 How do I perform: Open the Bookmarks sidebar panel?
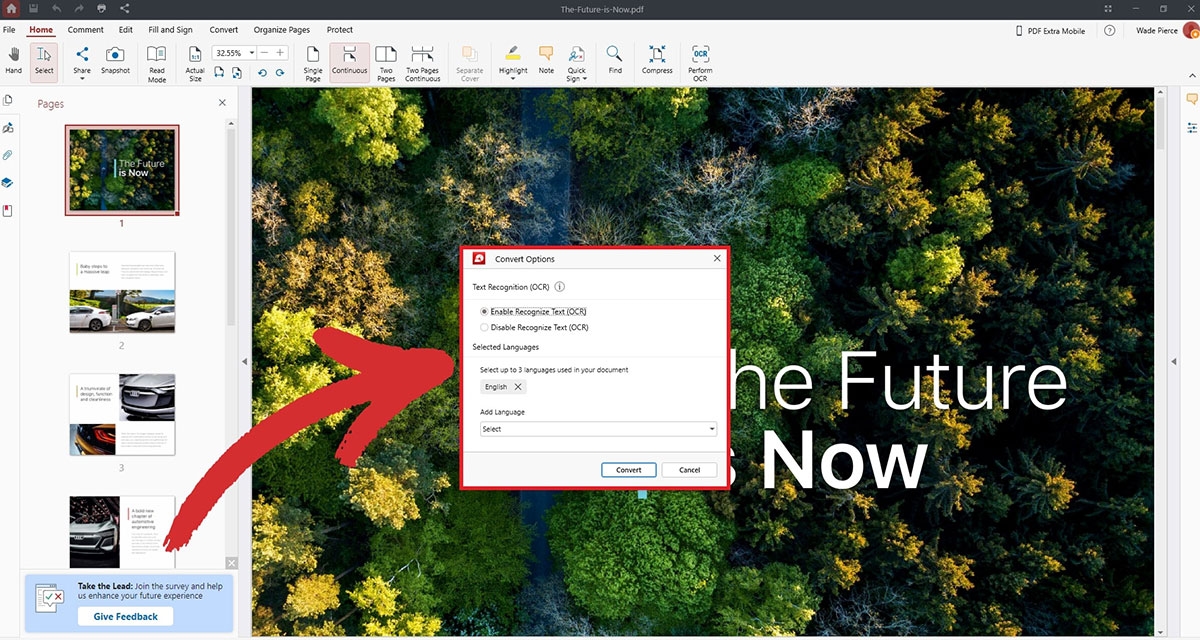(x=8, y=211)
